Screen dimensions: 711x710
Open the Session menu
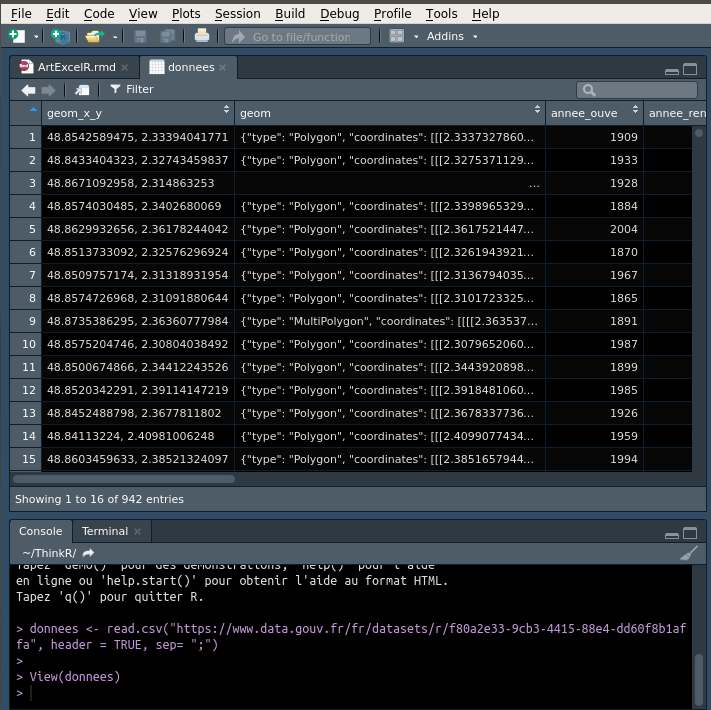coord(238,14)
